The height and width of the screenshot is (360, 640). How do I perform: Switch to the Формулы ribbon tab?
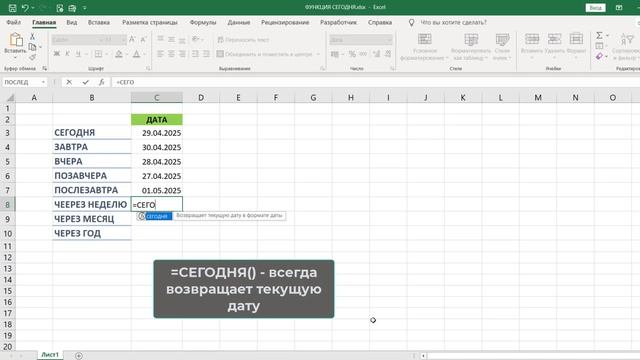click(x=203, y=22)
